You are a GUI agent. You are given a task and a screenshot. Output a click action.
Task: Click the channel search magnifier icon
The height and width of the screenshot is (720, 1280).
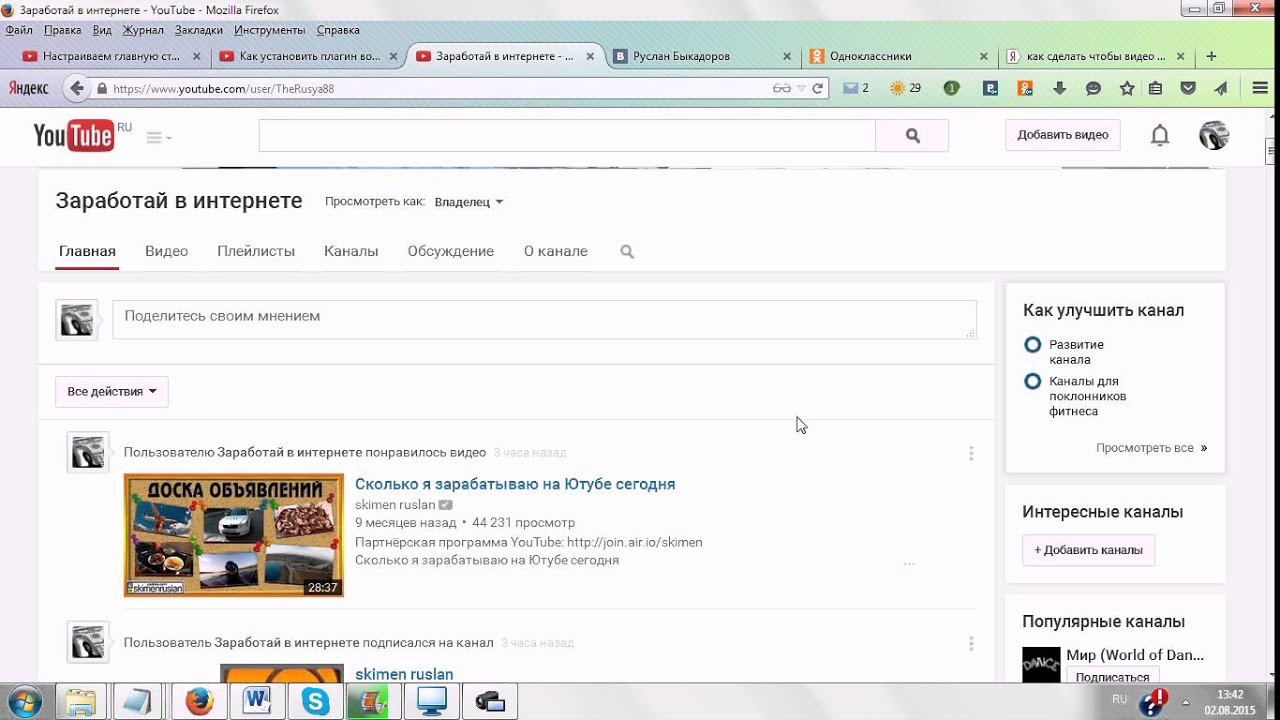pyautogui.click(x=627, y=252)
